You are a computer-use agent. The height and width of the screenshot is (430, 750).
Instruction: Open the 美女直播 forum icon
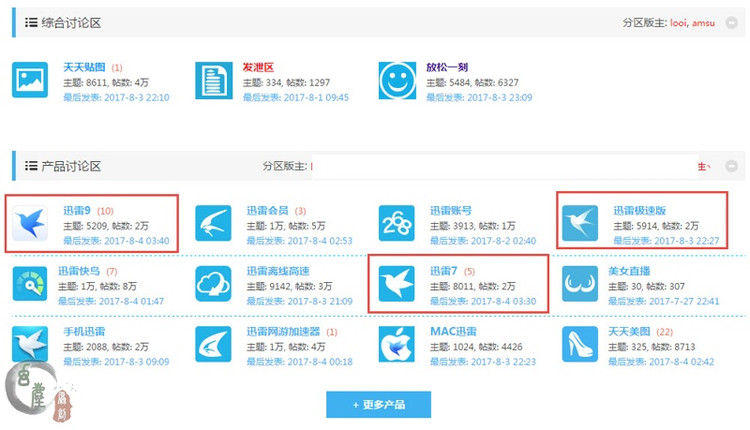coord(580,284)
